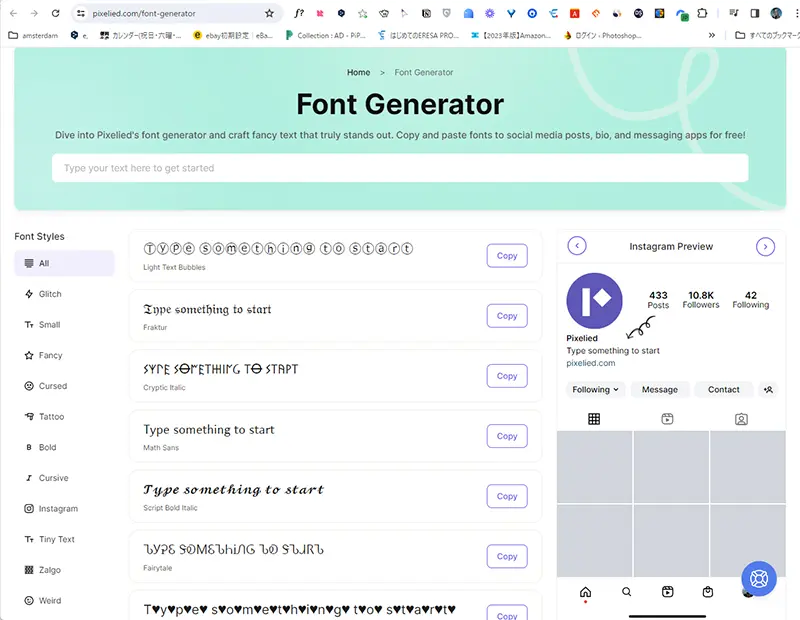800x620 pixels.
Task: Go to next preview with right arrow
Action: click(765, 246)
